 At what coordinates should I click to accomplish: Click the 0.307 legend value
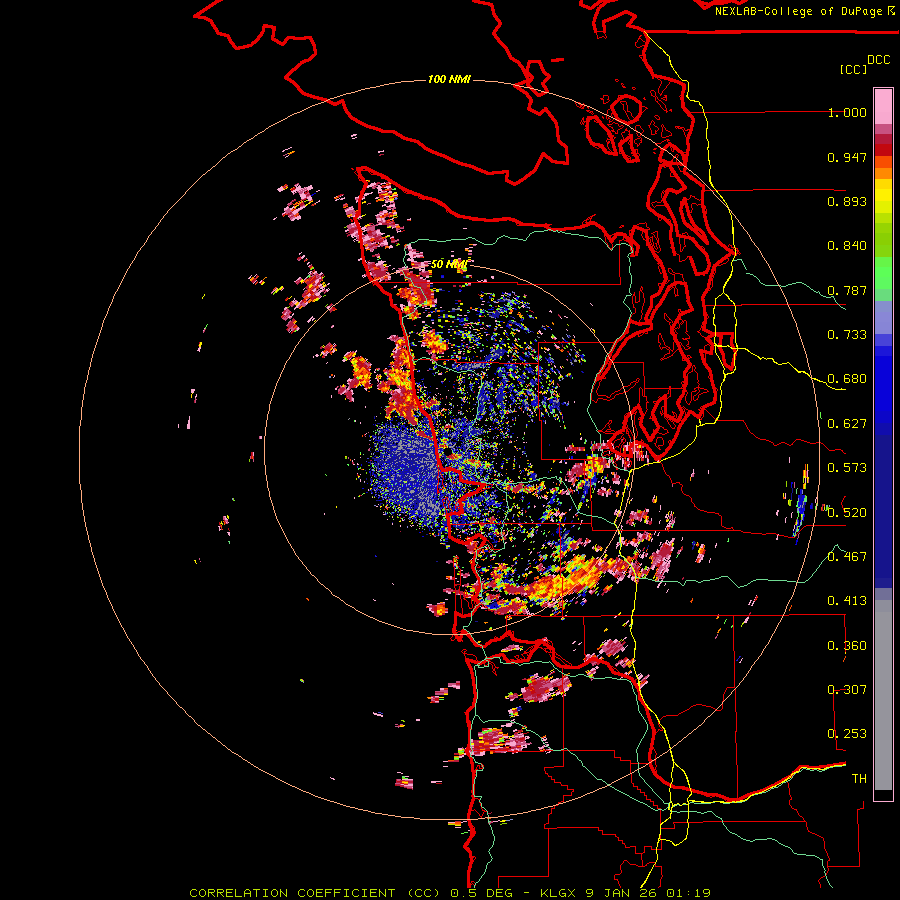point(847,689)
